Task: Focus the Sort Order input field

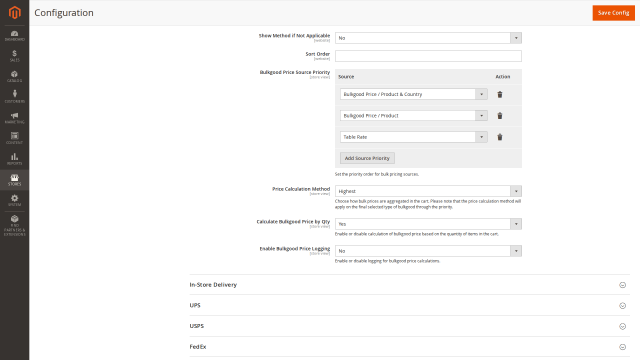Action: (428, 56)
